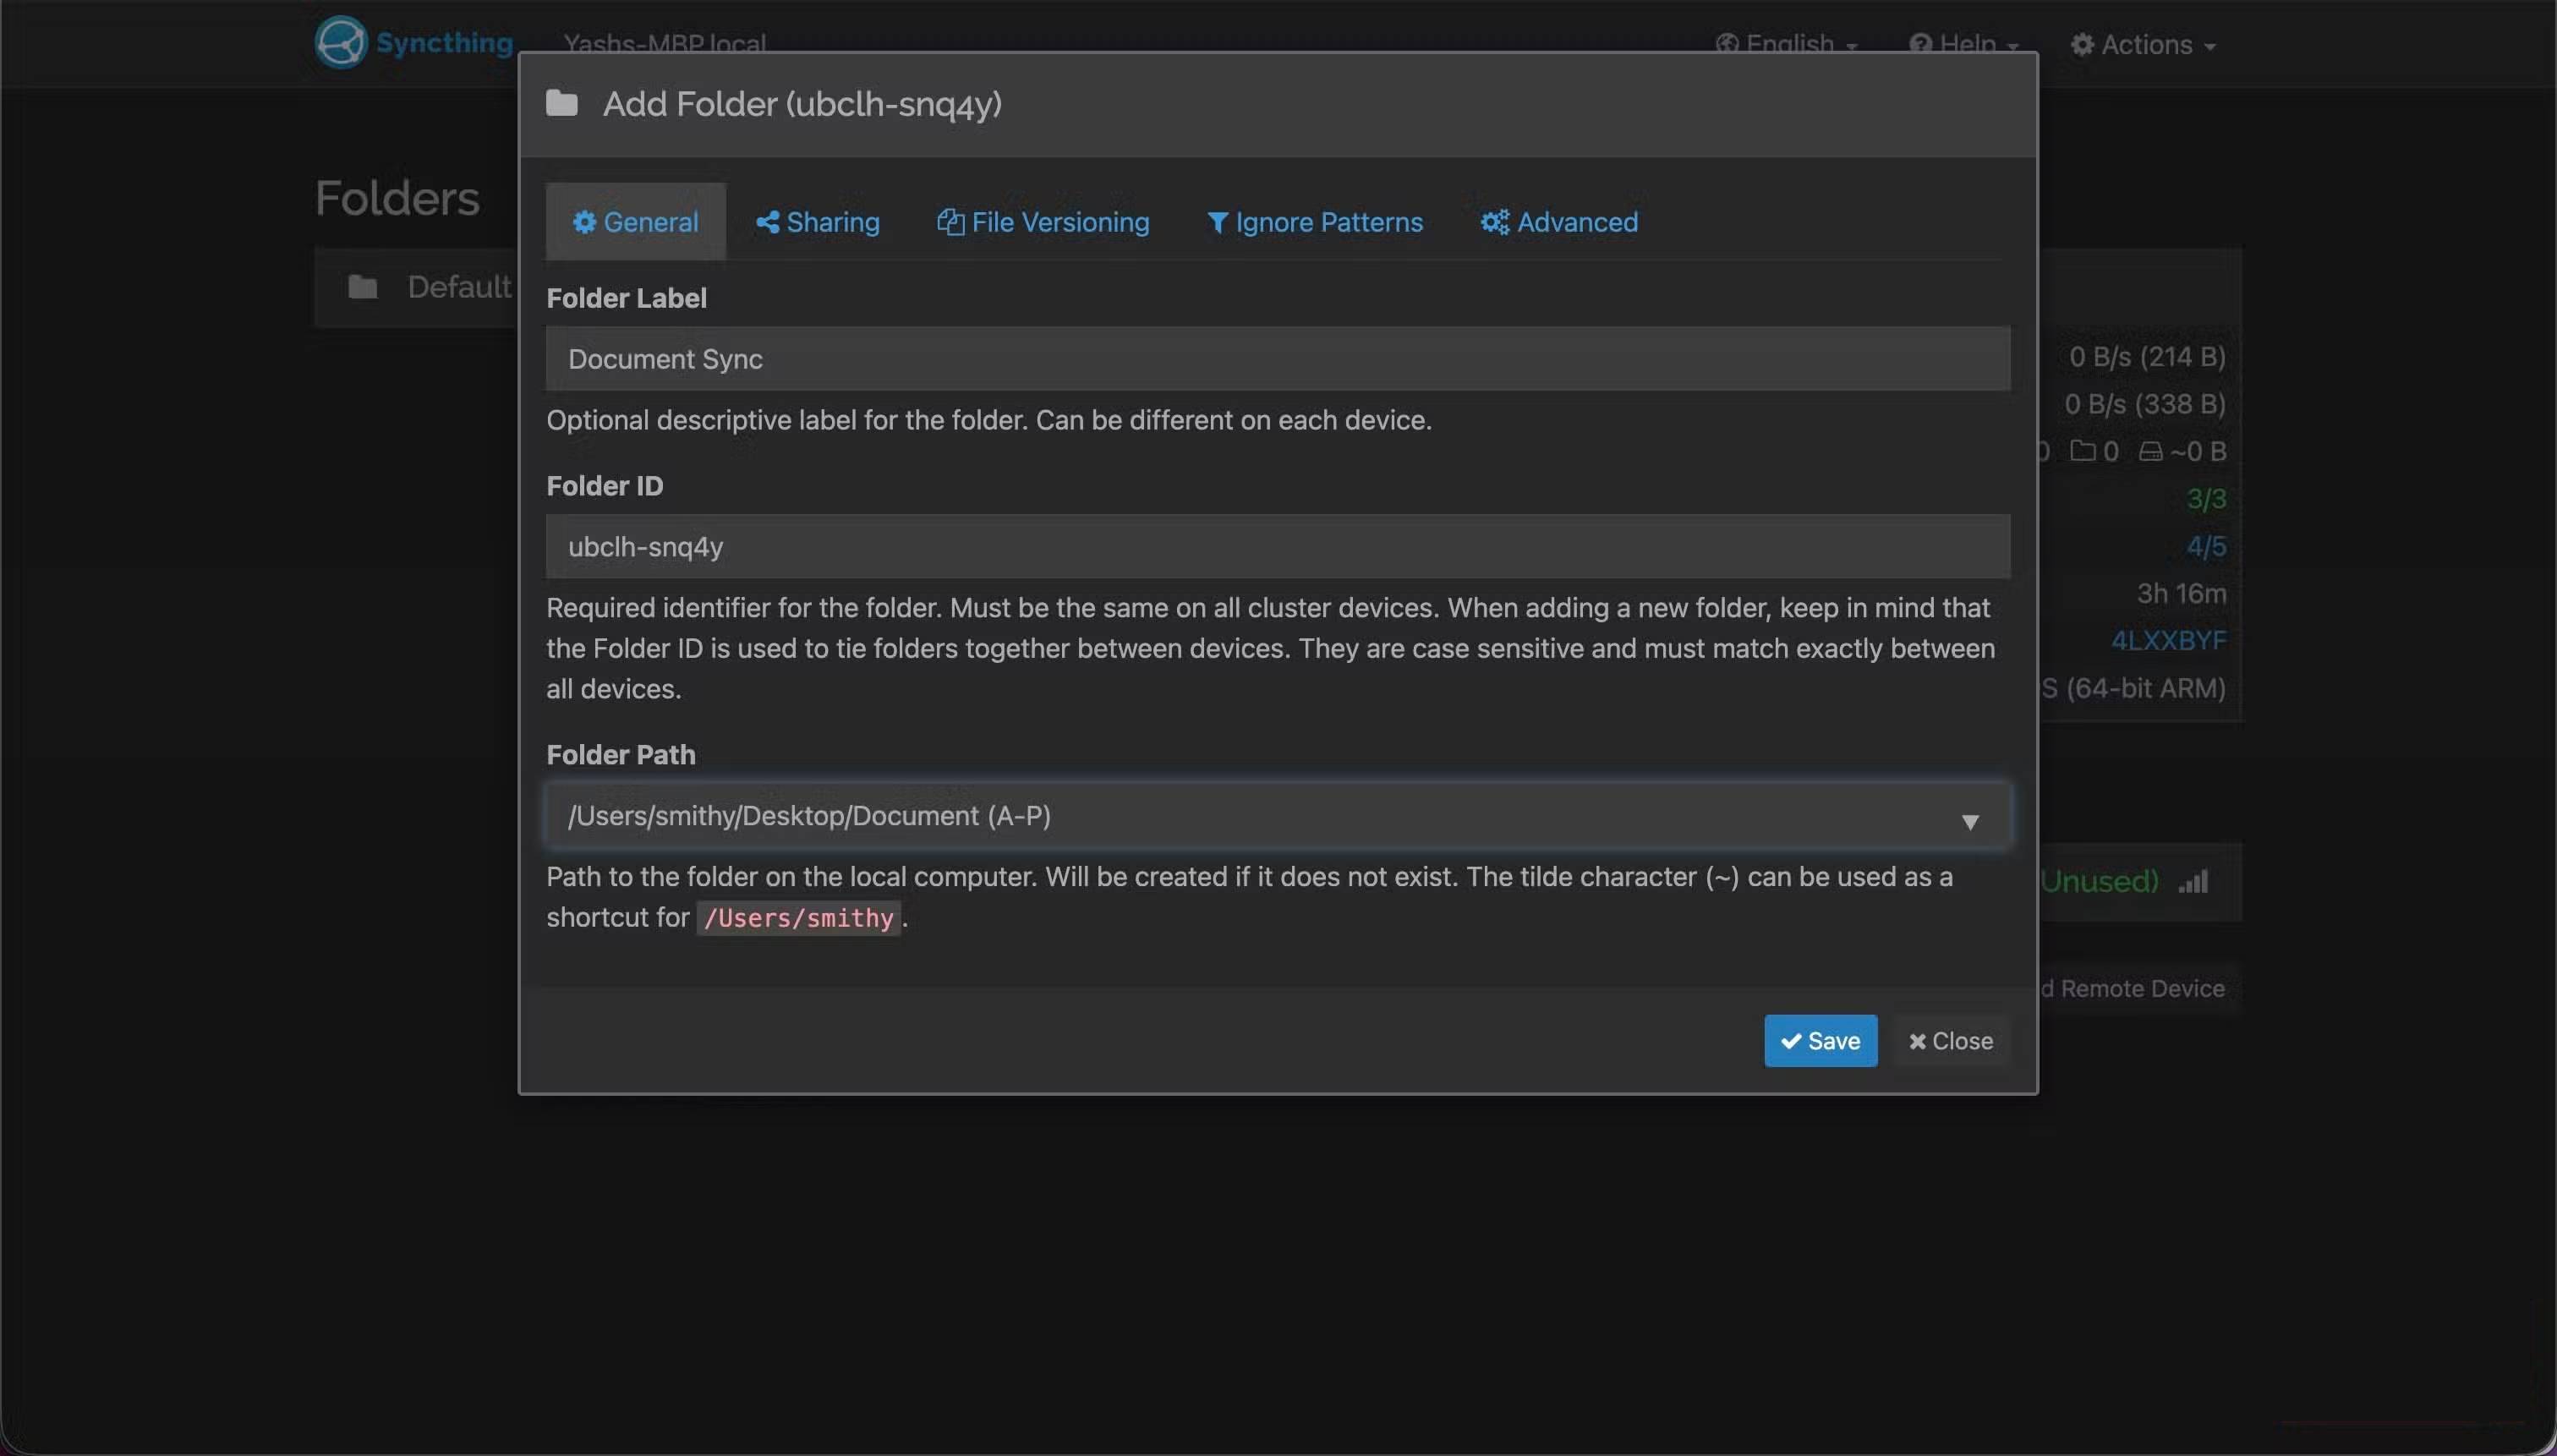Click the folder icon beside Default
Image resolution: width=2557 pixels, height=1456 pixels.
click(362, 286)
